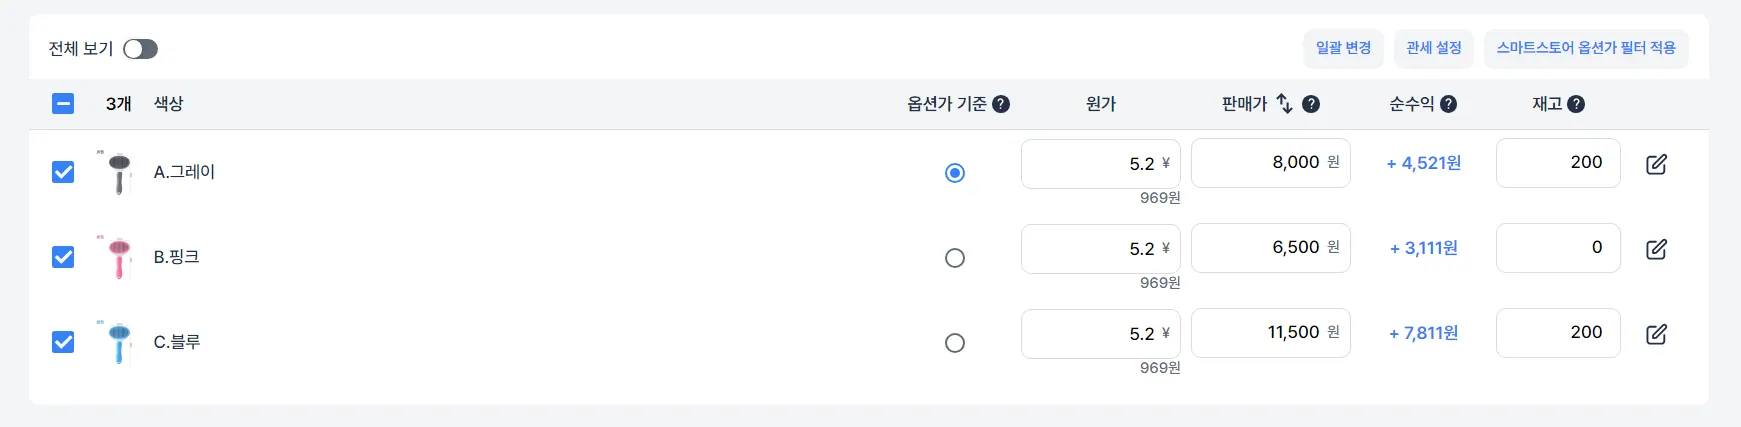Toggle the select-all header checkbox
Image resolution: width=1741 pixels, height=427 pixels.
point(63,103)
